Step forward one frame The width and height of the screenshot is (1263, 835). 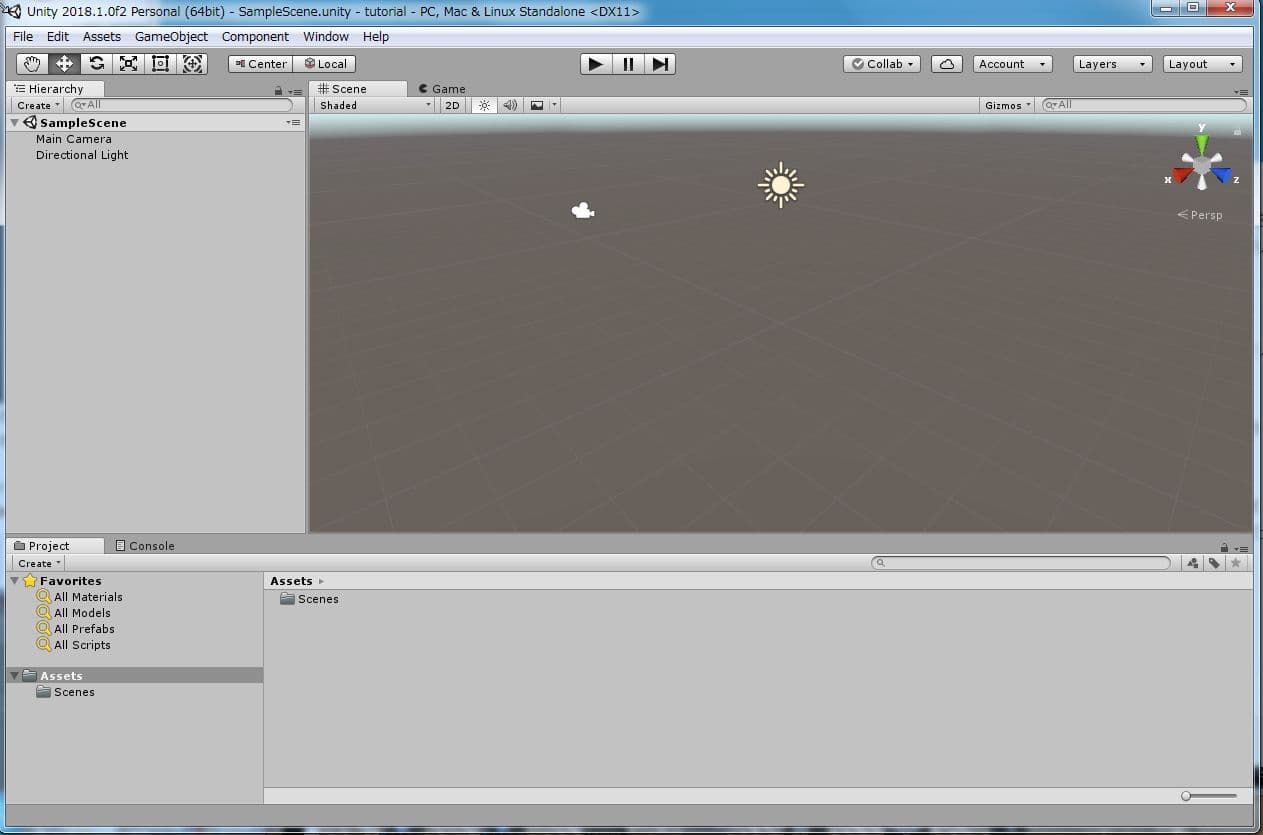[660, 64]
